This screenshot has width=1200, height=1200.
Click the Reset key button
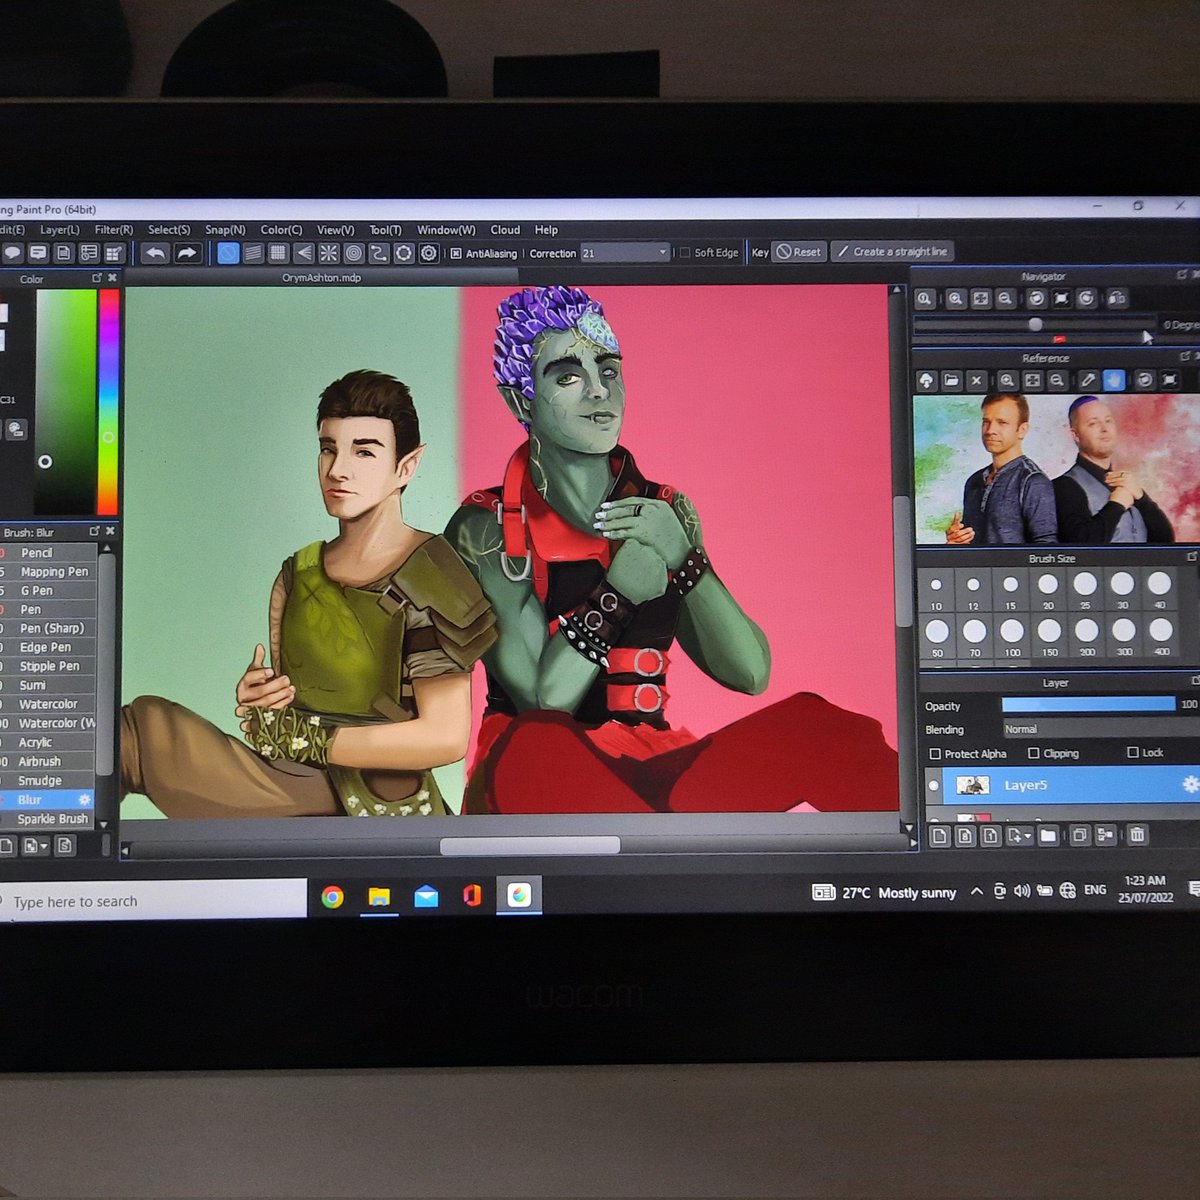click(799, 252)
